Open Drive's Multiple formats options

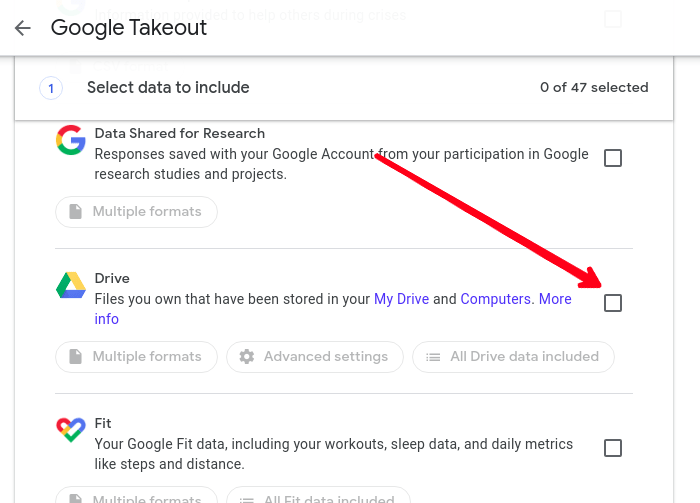136,357
